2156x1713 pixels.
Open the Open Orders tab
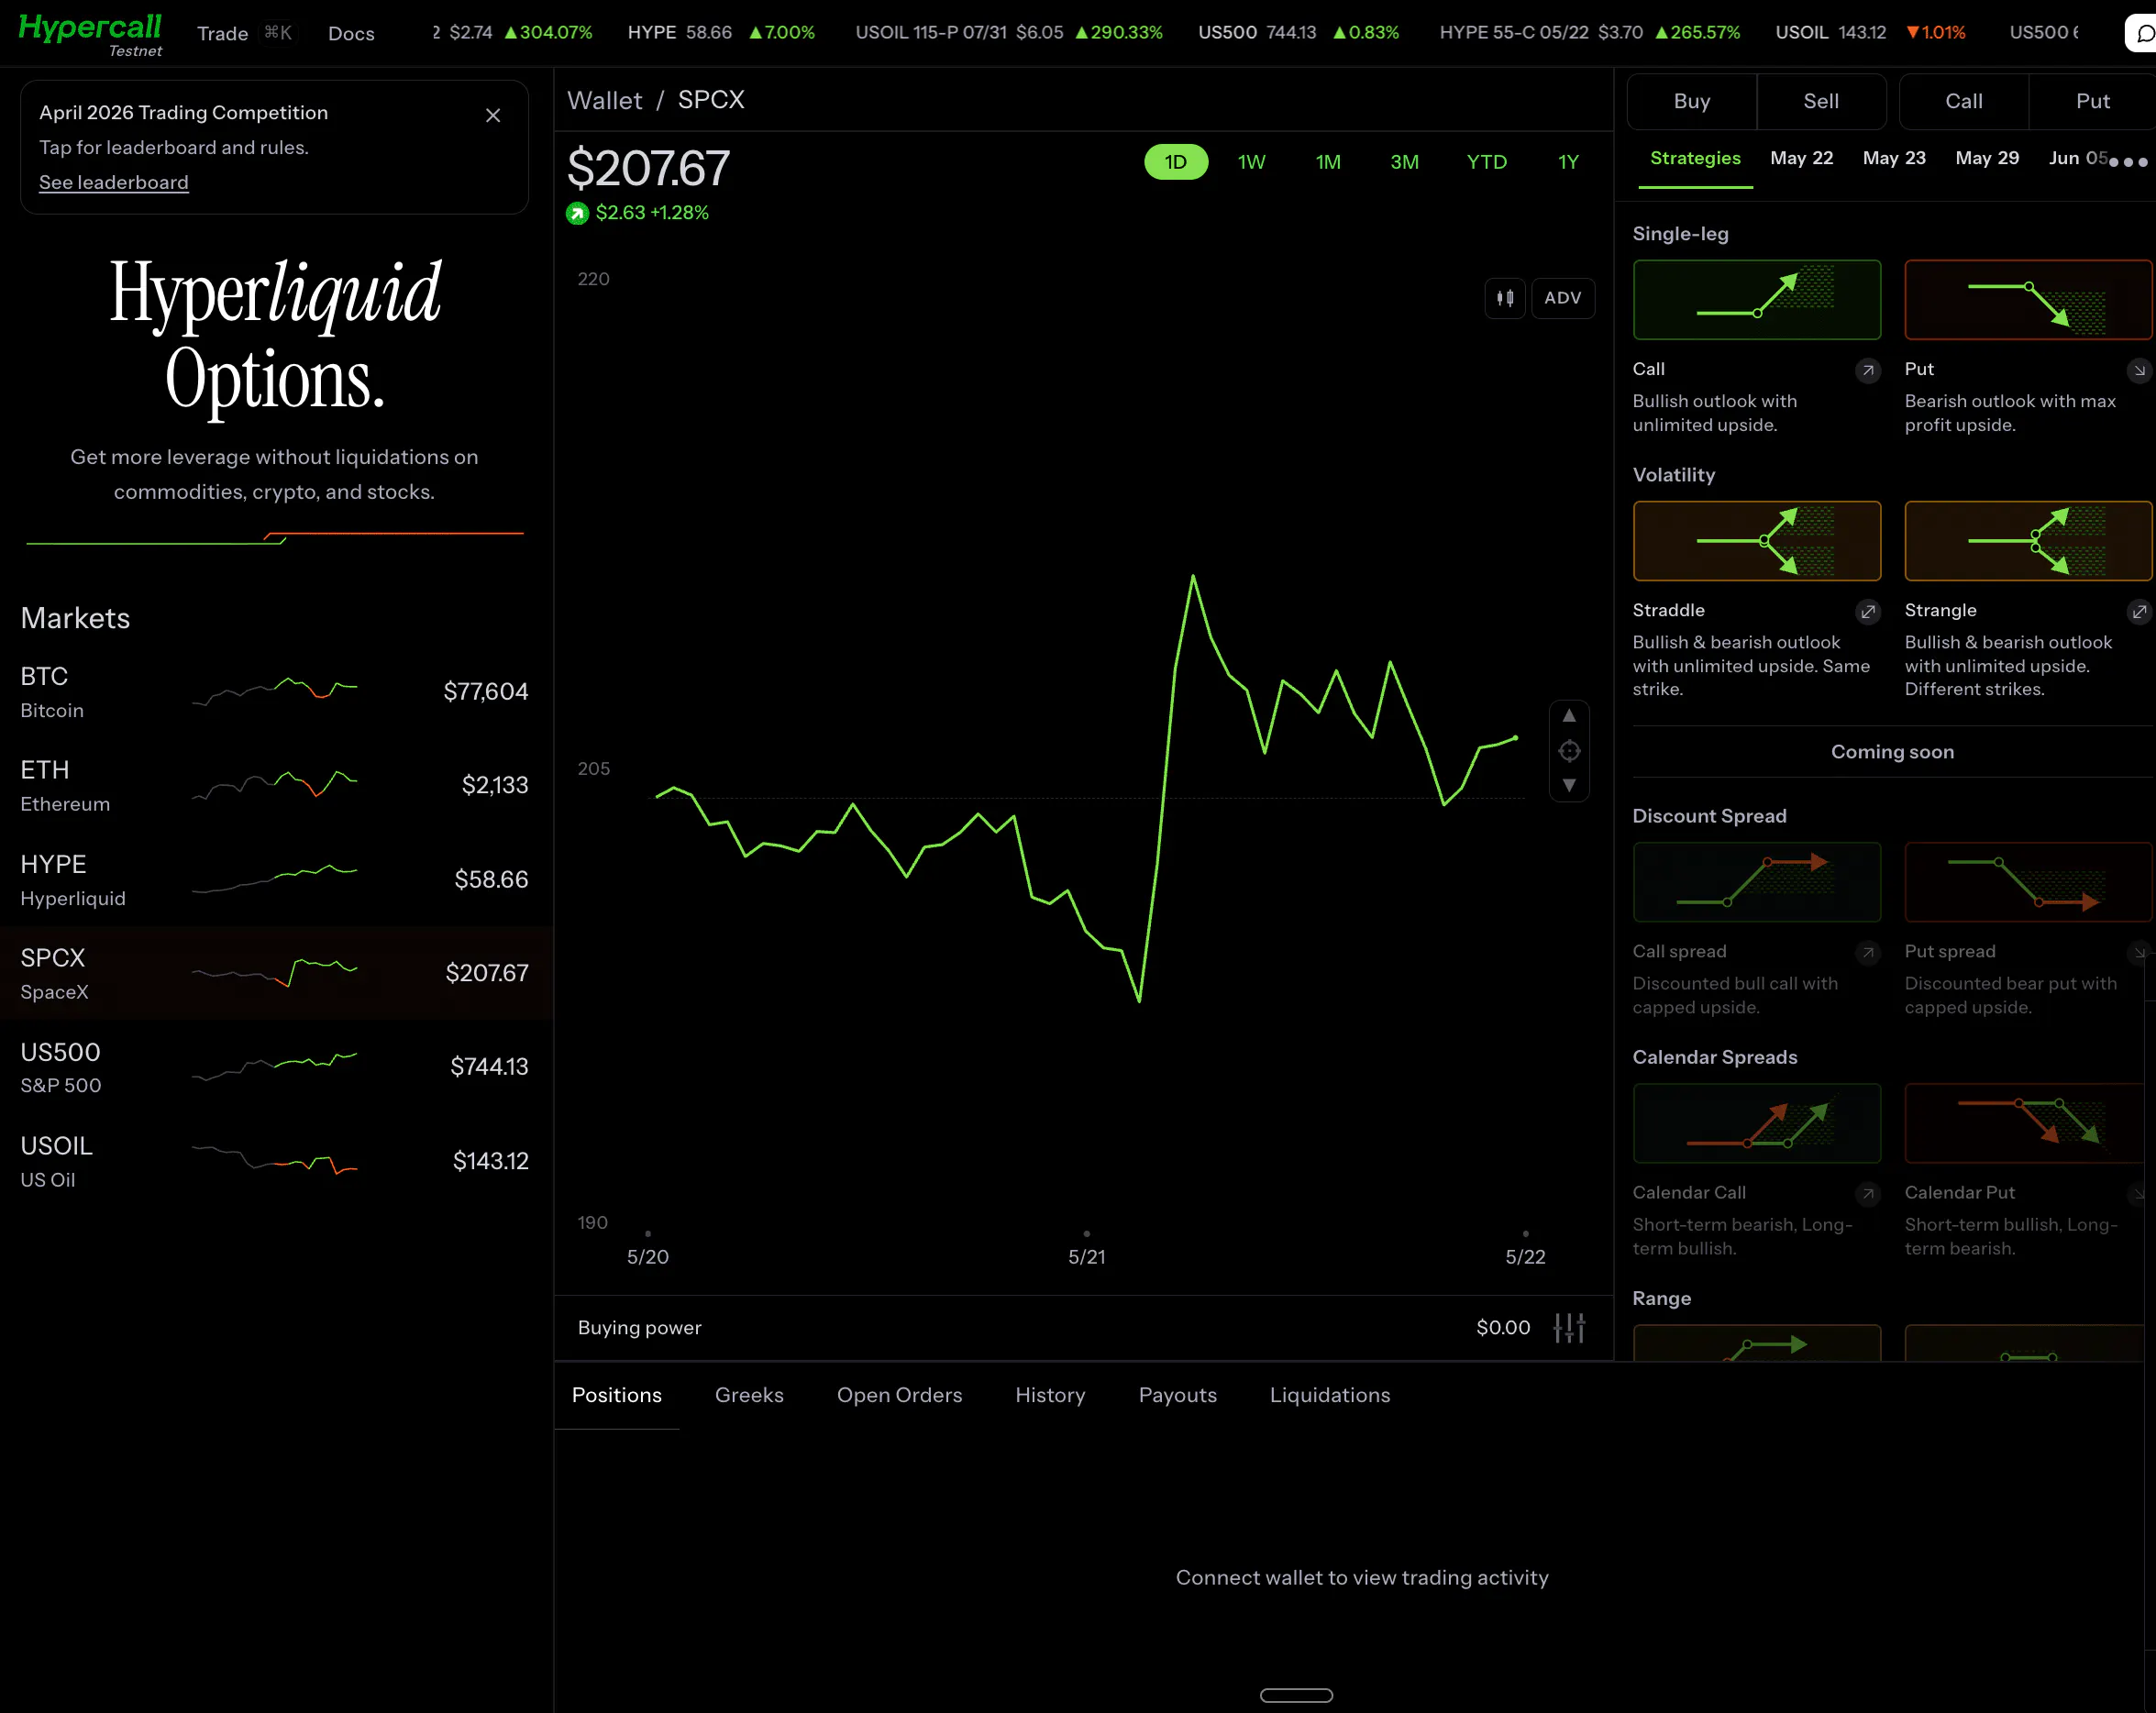[899, 1395]
